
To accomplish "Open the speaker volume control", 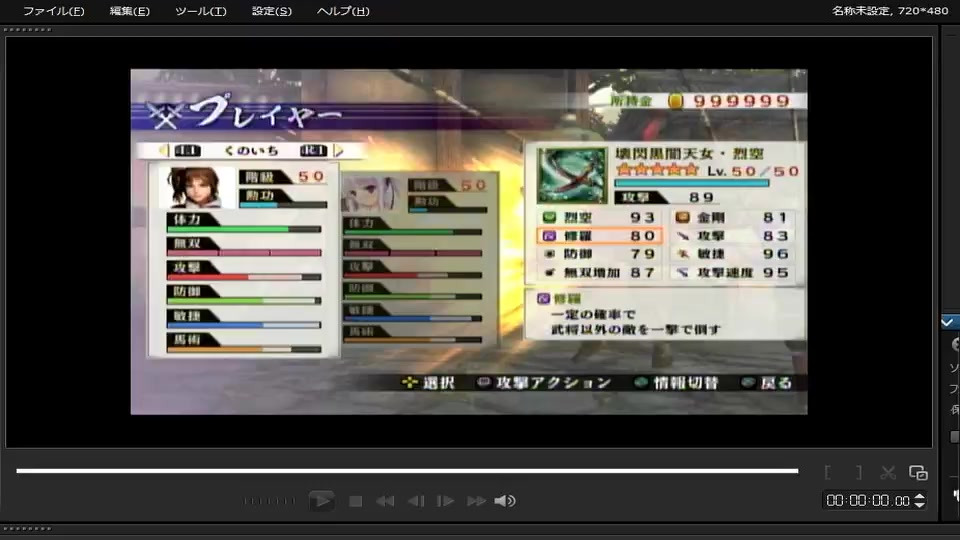I will tap(505, 501).
